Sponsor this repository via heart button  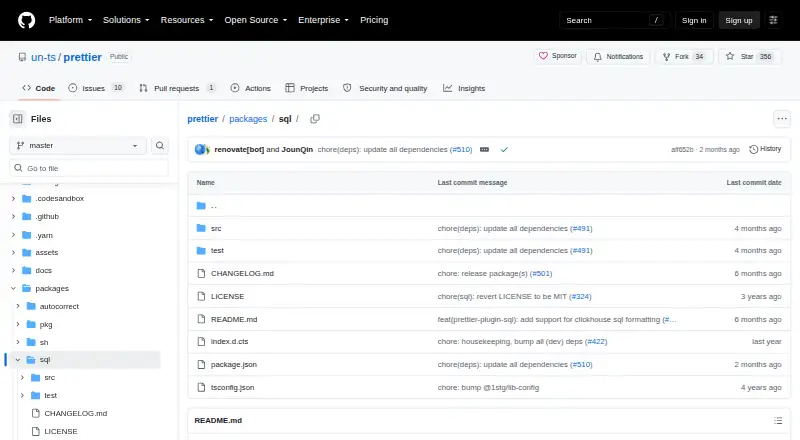[558, 56]
